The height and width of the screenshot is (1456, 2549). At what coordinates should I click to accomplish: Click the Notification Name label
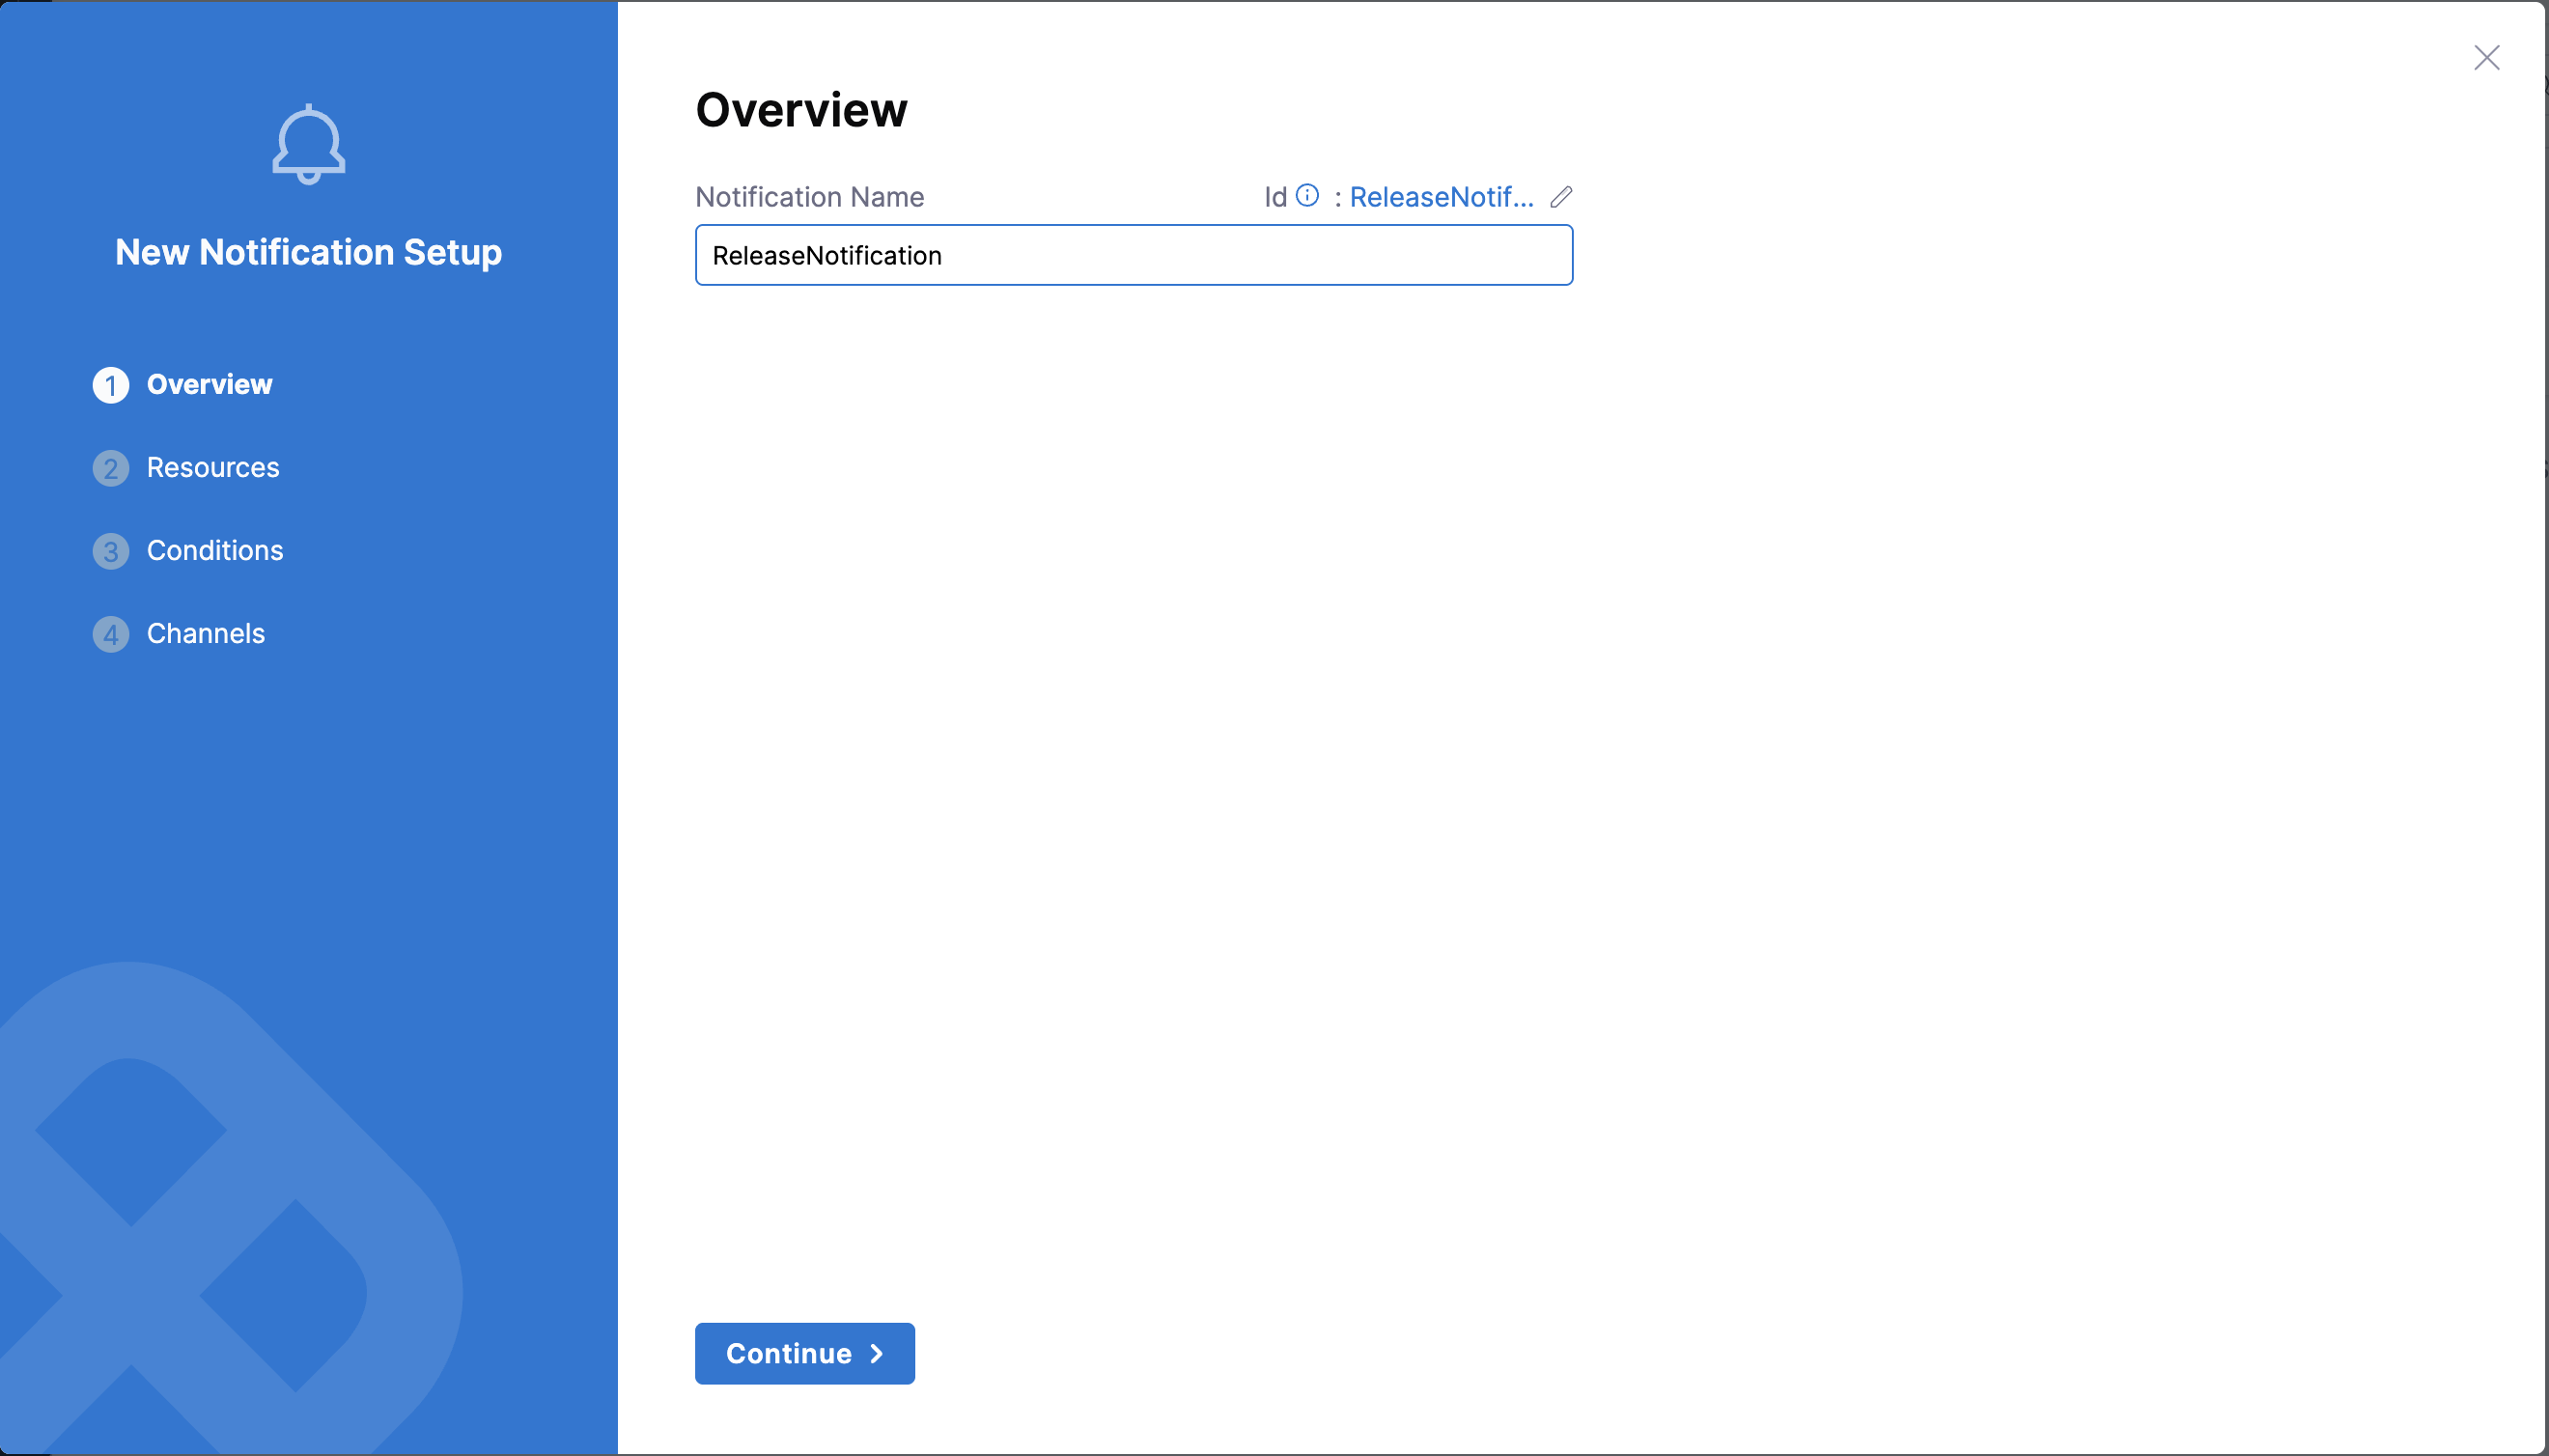(x=809, y=197)
